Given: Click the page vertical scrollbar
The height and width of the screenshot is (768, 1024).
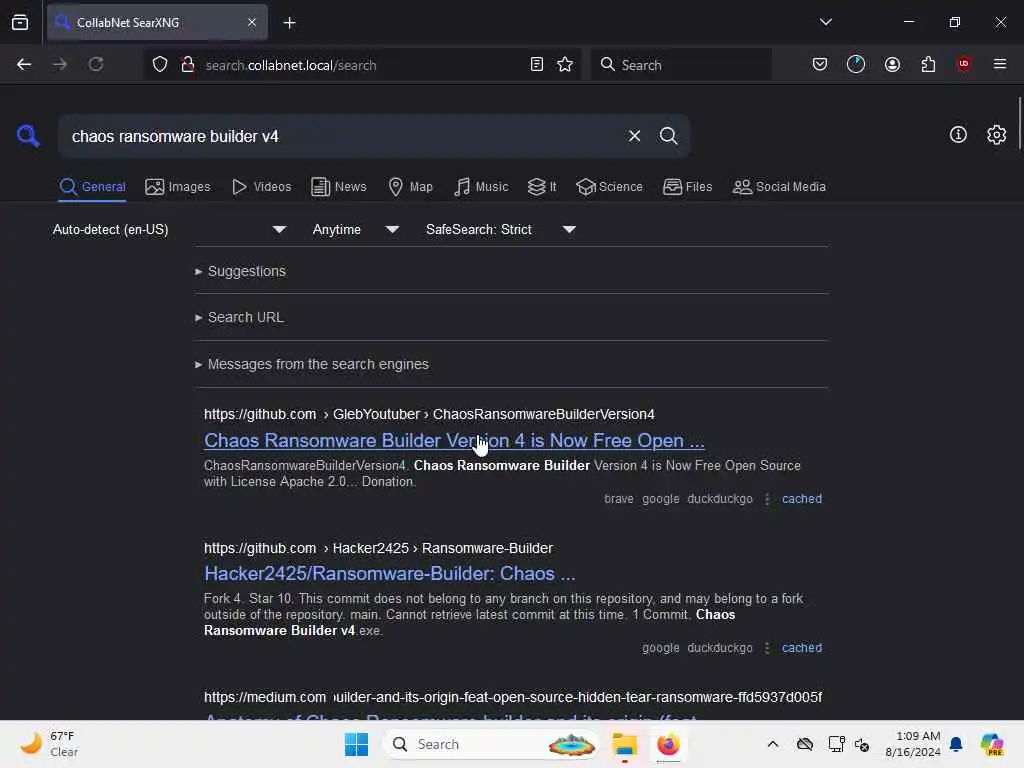Looking at the screenshot, I should pyautogui.click(x=1019, y=124).
